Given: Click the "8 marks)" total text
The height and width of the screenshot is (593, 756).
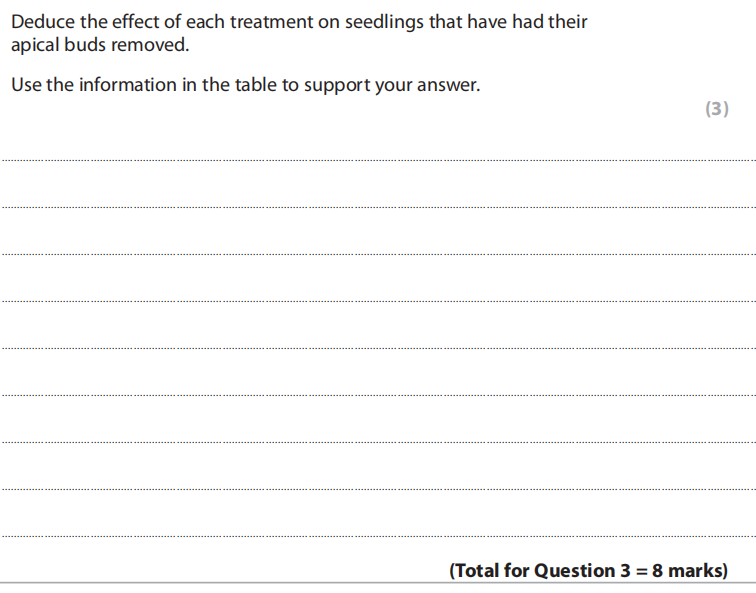Looking at the screenshot, I should [x=689, y=571].
